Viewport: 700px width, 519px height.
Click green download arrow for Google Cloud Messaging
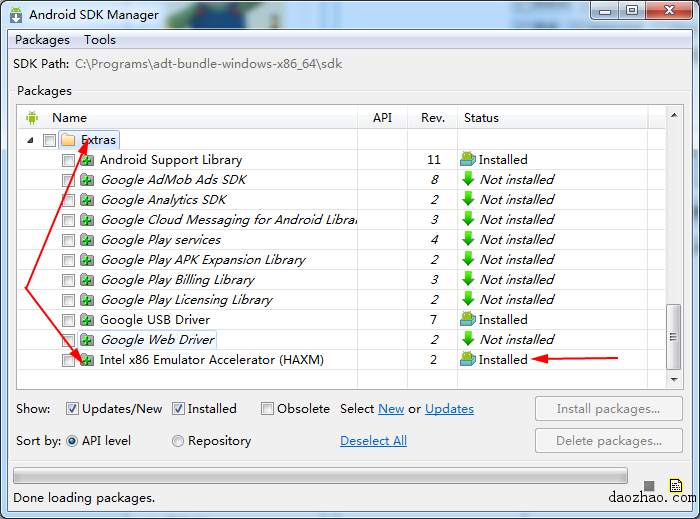(x=468, y=219)
